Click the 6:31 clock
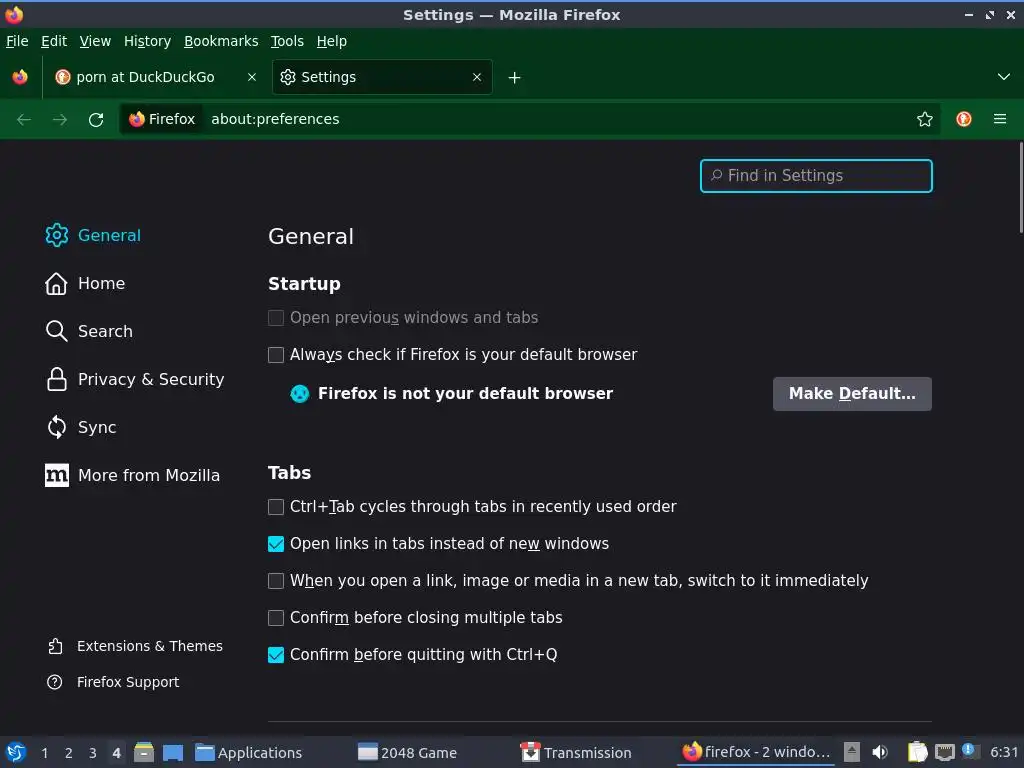1024x768 pixels. pos(1004,752)
